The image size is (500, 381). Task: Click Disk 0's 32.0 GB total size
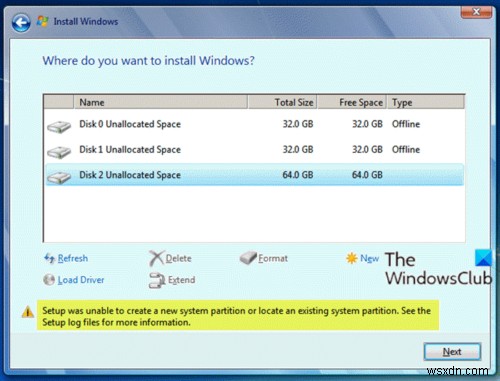[x=298, y=124]
